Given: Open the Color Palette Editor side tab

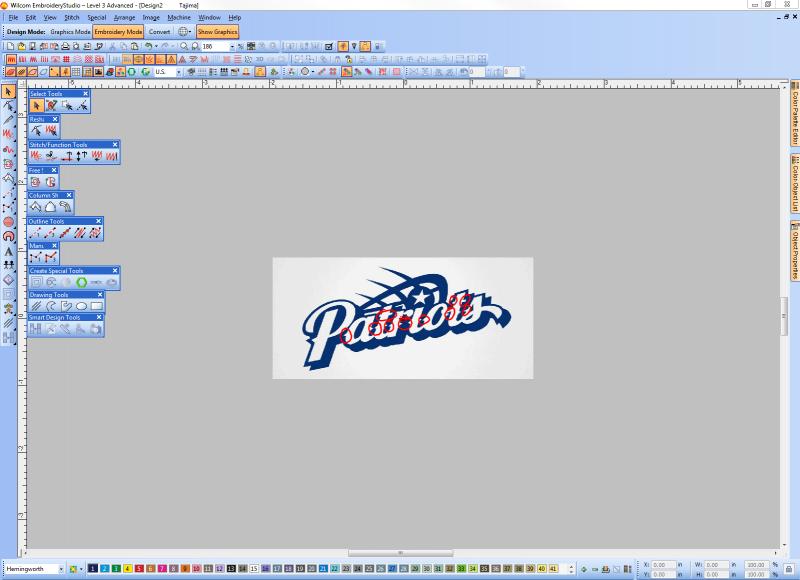Looking at the screenshot, I should point(795,114).
